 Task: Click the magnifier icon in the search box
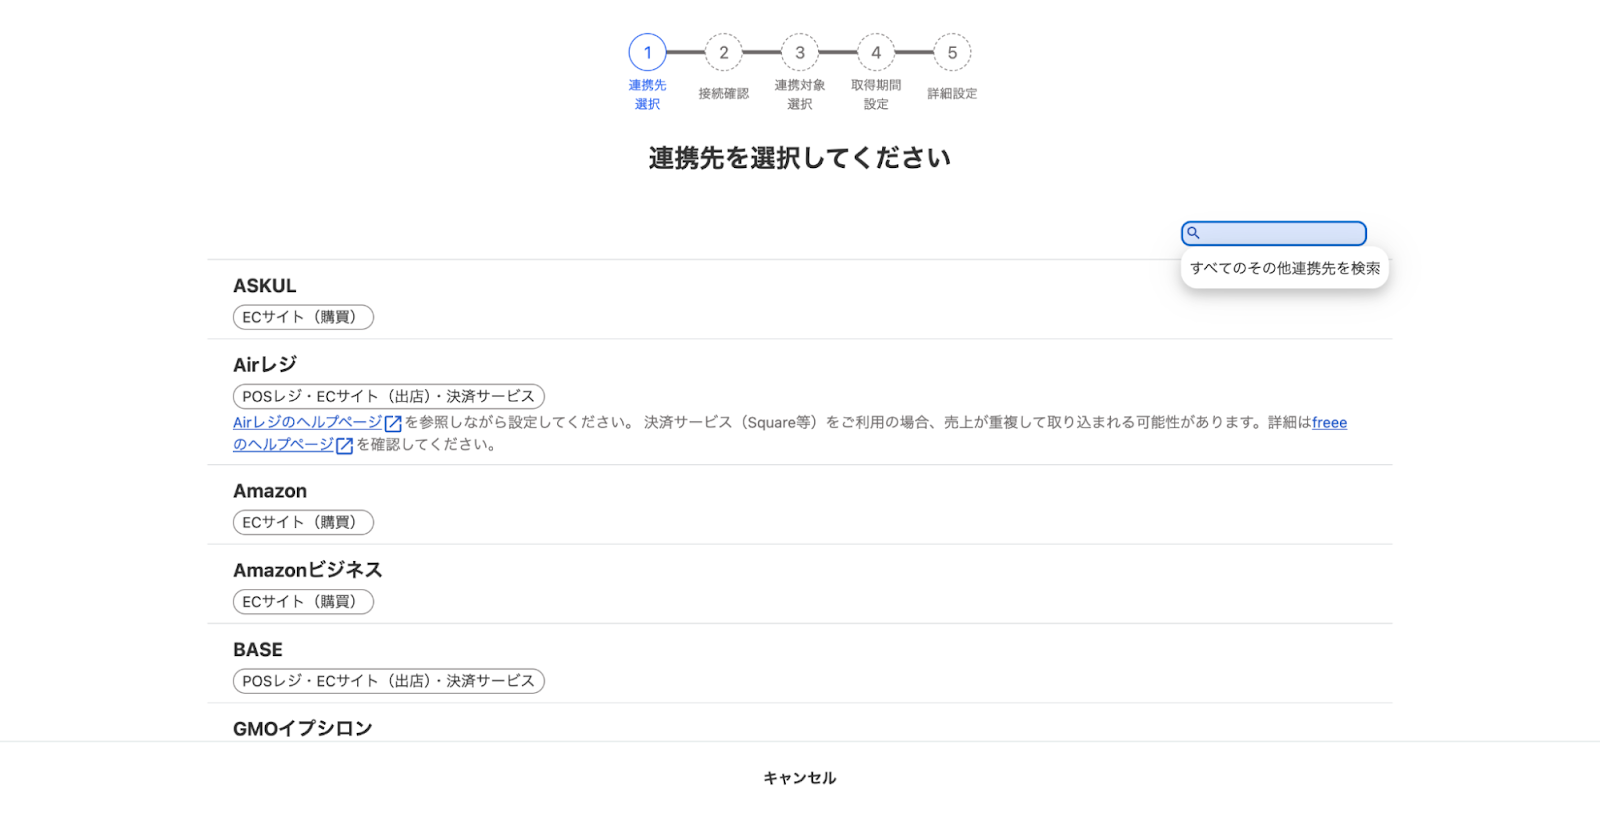click(1193, 233)
